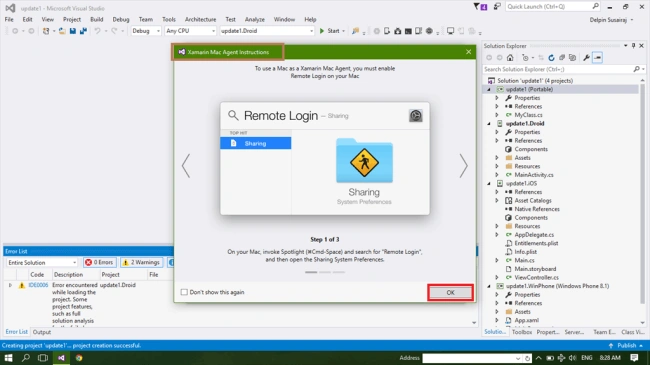Open the Analyze menu
This screenshot has height=365, width=650.
tap(255, 19)
